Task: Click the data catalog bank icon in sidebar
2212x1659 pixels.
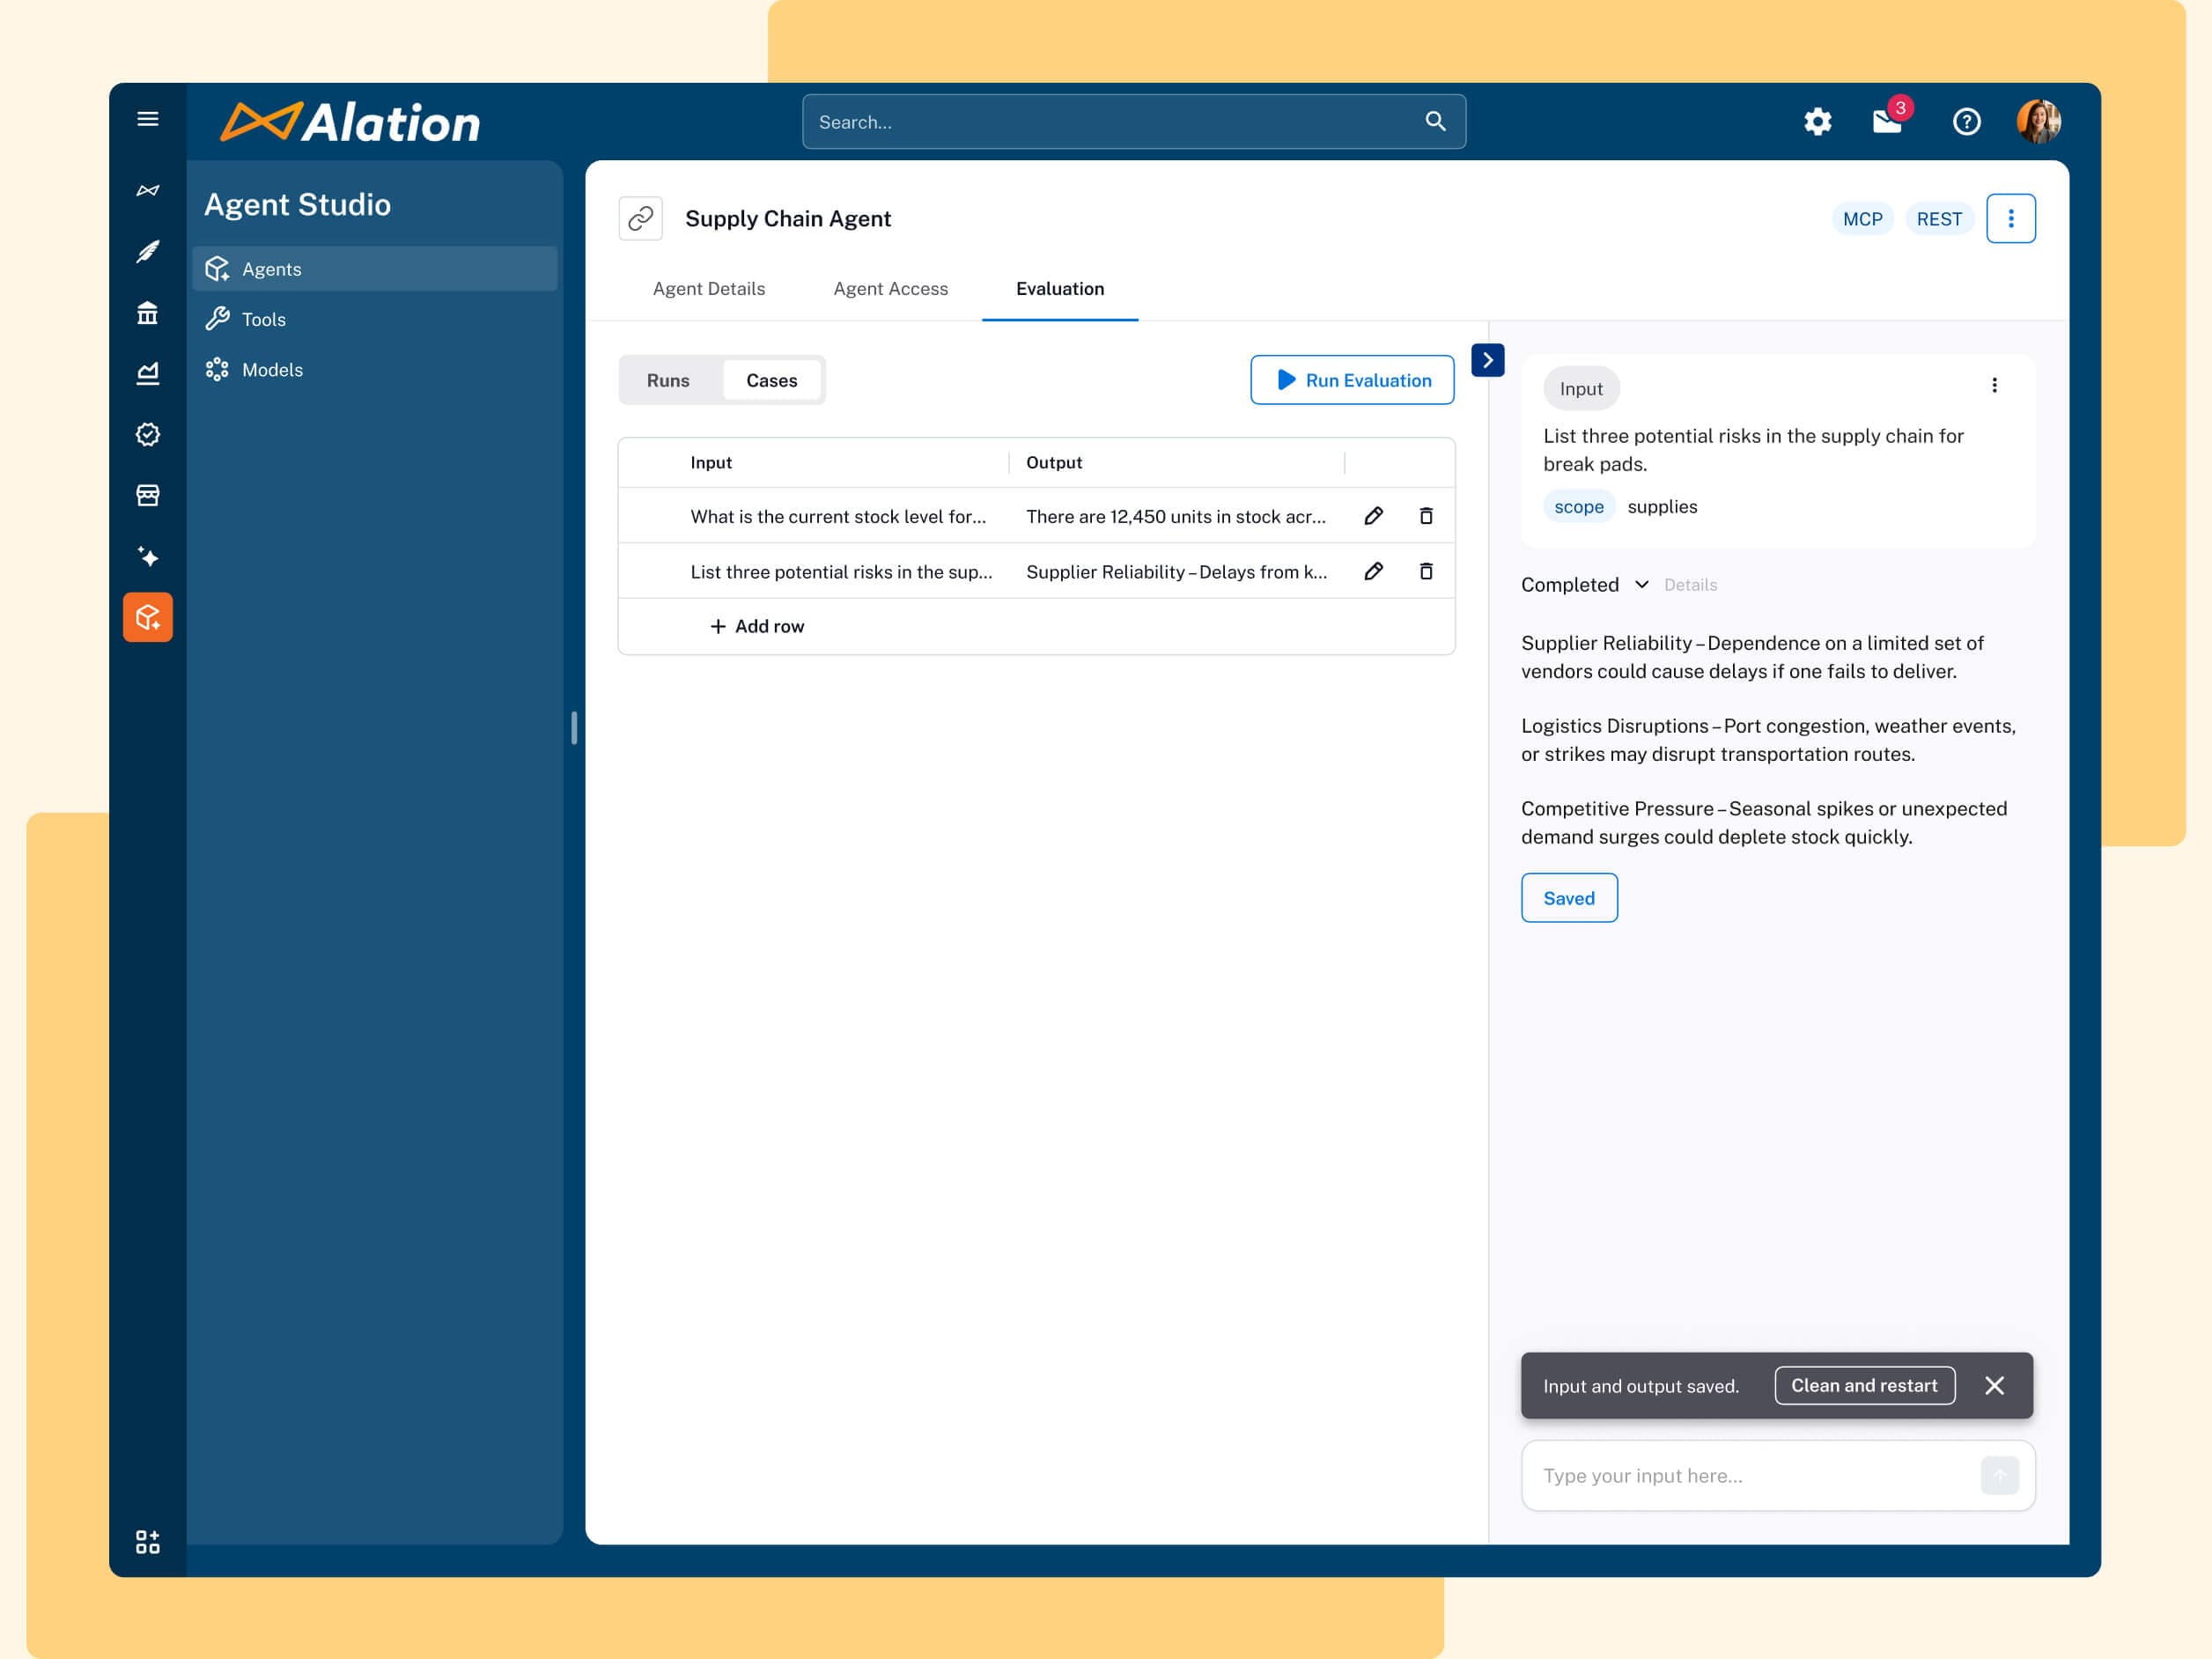Action: click(x=148, y=313)
